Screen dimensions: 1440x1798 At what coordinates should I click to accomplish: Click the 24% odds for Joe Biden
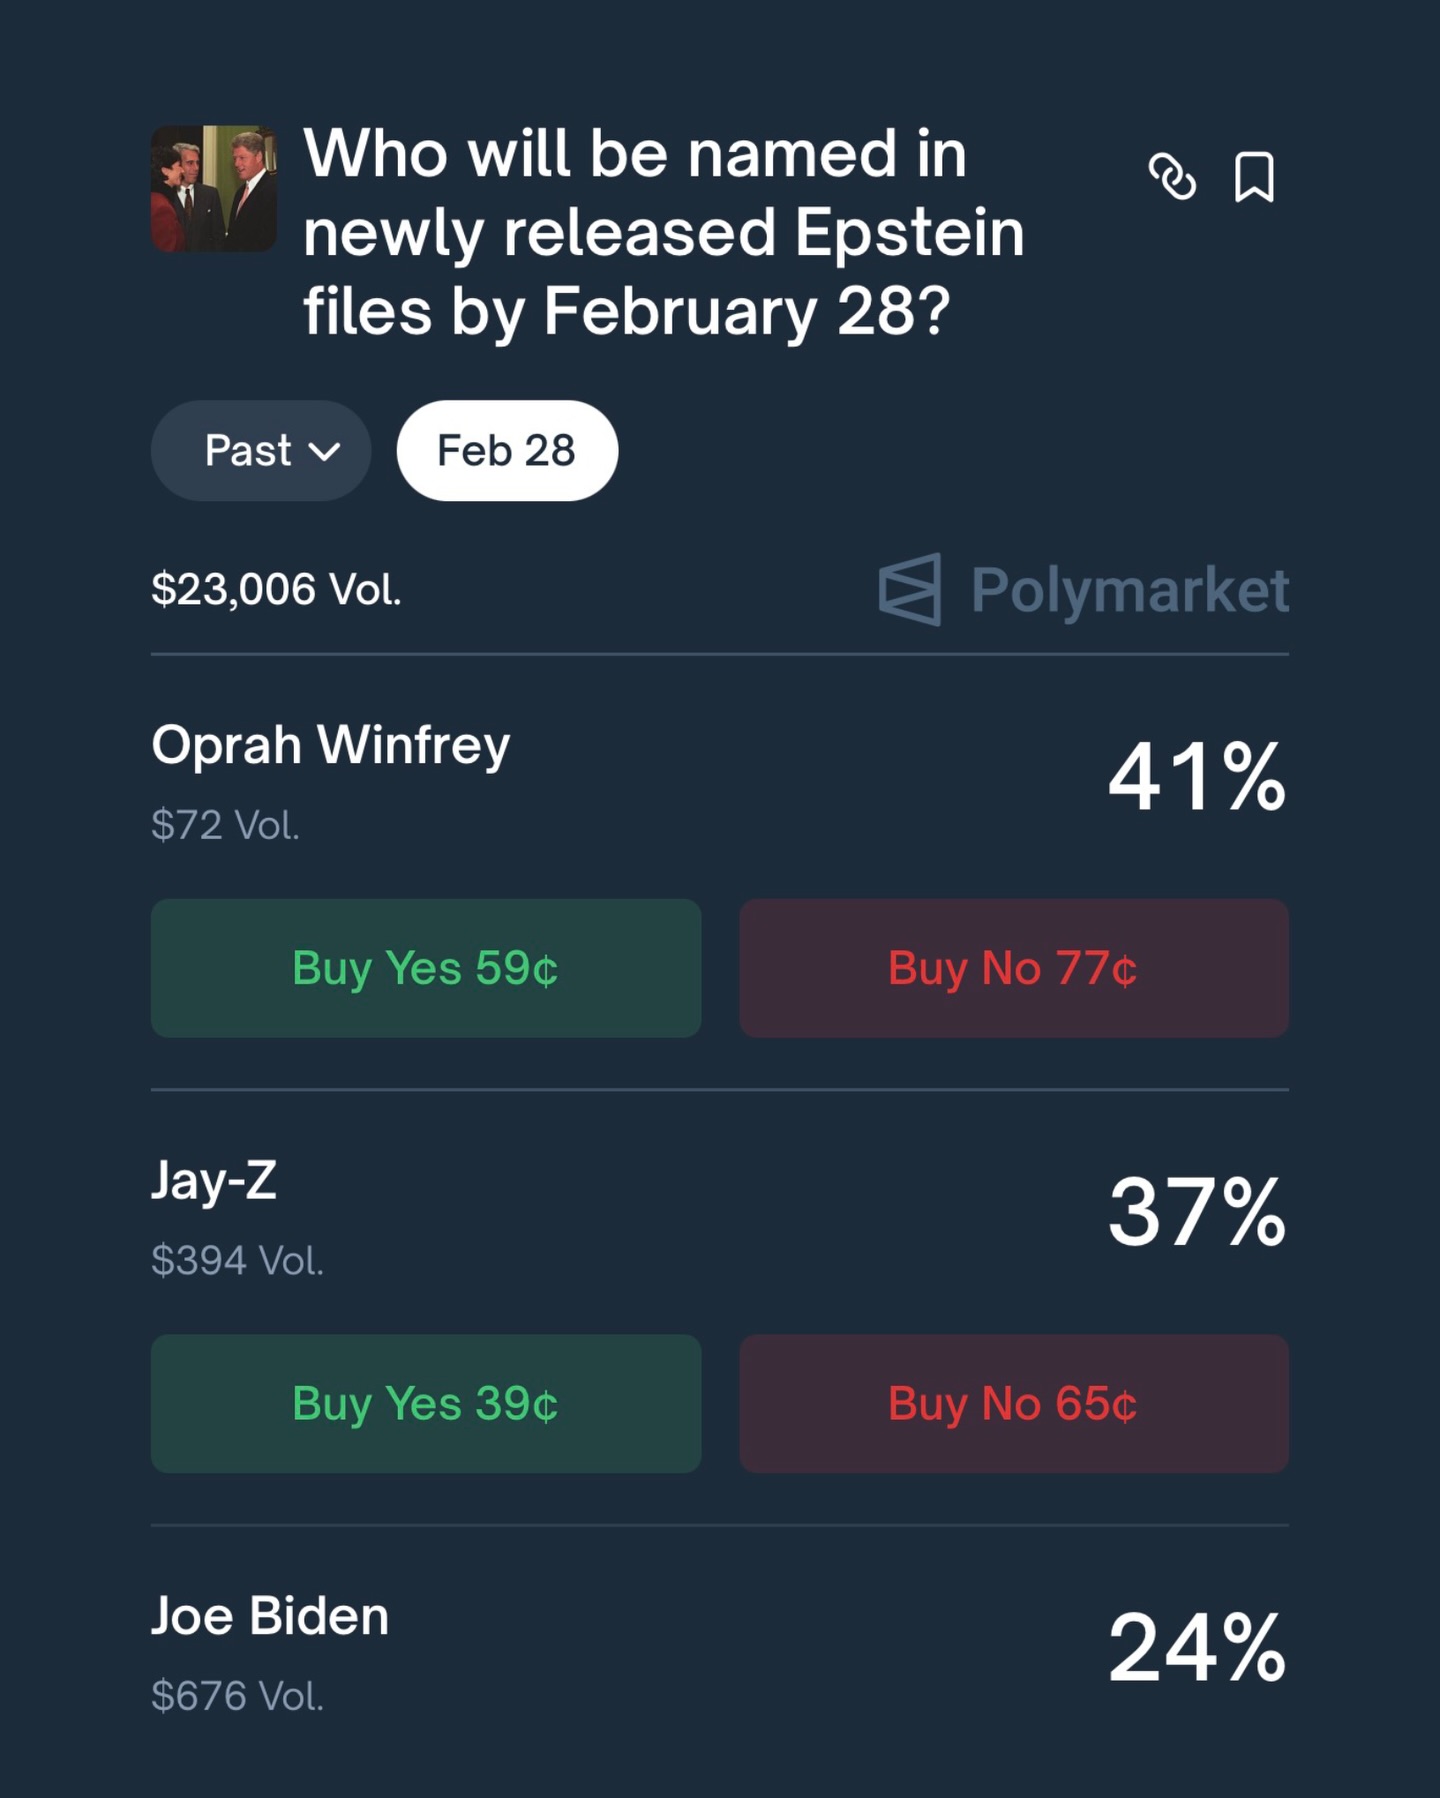[x=1196, y=1647]
